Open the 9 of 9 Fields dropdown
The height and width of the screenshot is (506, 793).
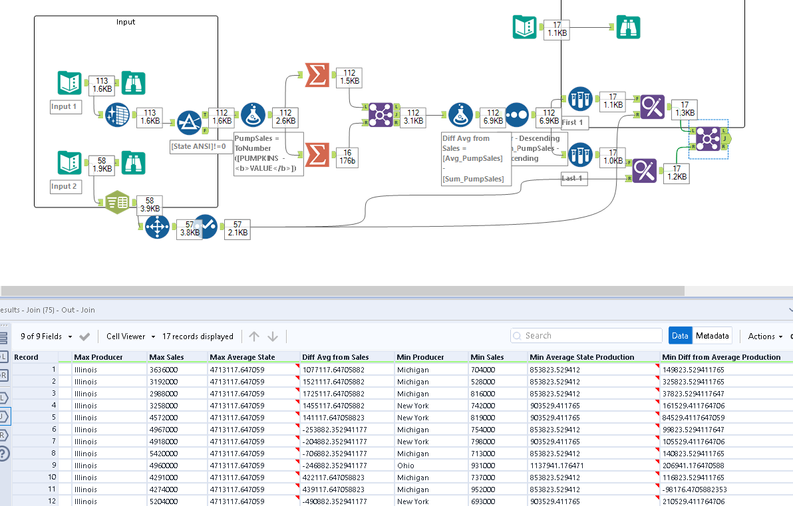pos(46,336)
